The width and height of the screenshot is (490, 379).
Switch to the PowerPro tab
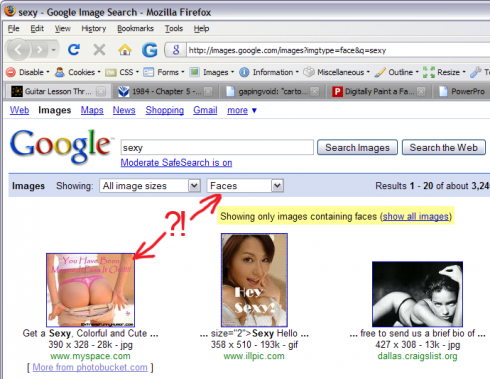462,91
